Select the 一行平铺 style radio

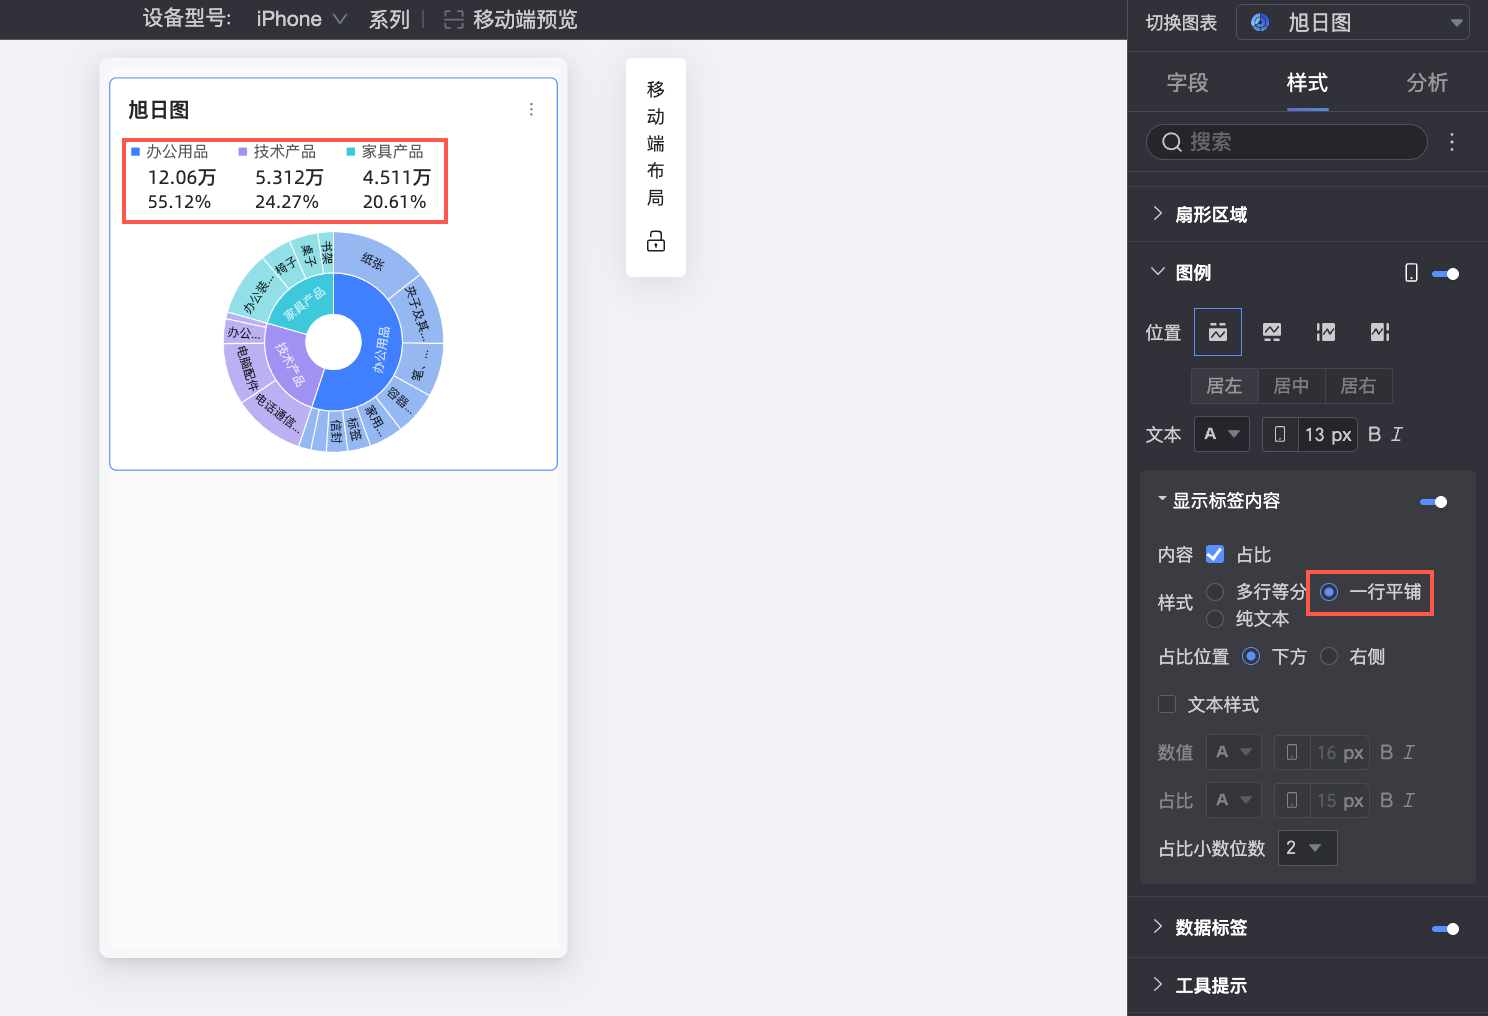click(1329, 592)
